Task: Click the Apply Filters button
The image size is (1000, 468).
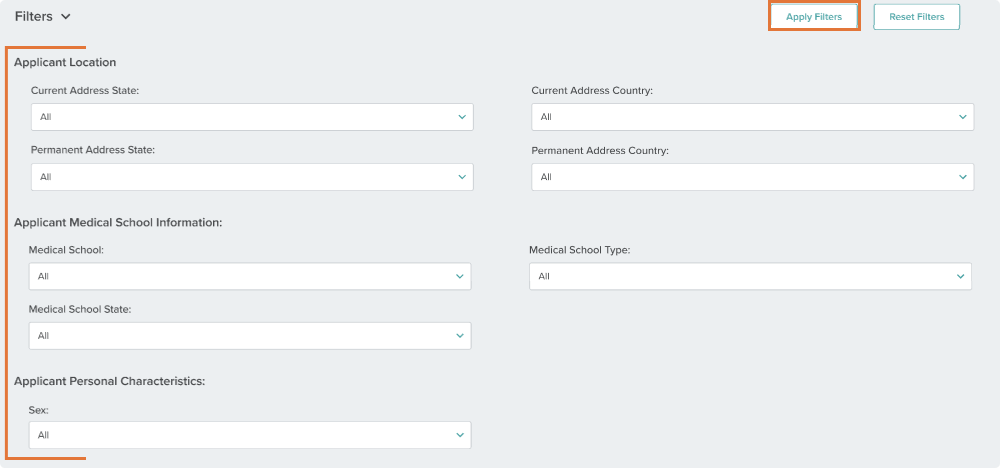Action: click(814, 17)
